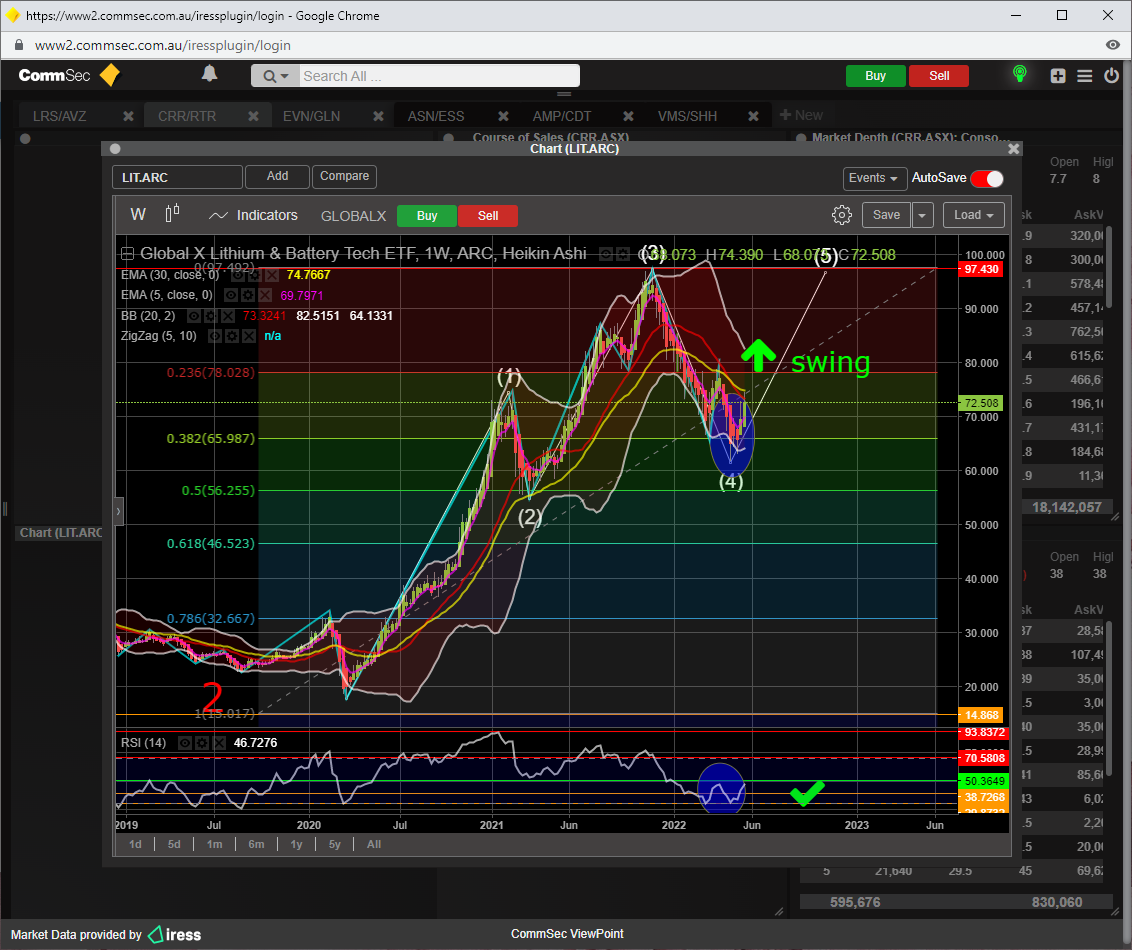
Task: Open ZigZag indicator settings gear
Action: 232,336
